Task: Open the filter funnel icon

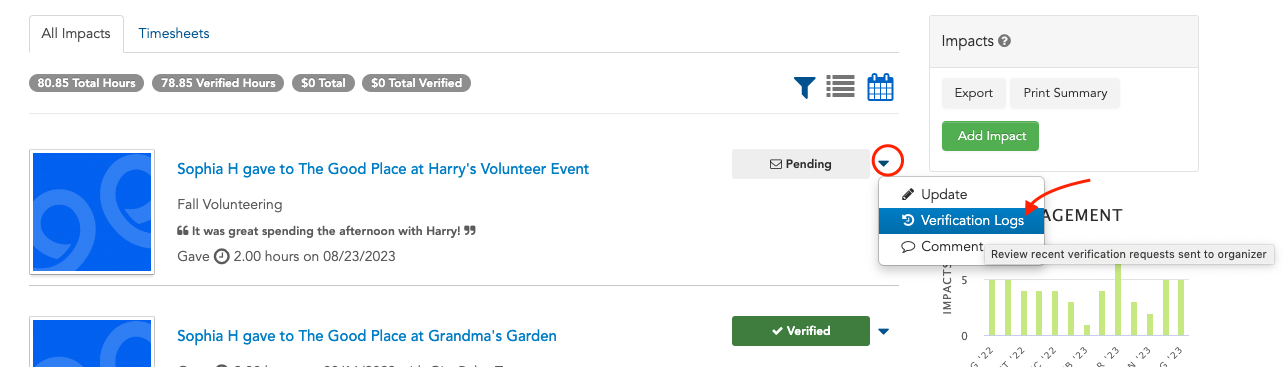Action: click(805, 88)
